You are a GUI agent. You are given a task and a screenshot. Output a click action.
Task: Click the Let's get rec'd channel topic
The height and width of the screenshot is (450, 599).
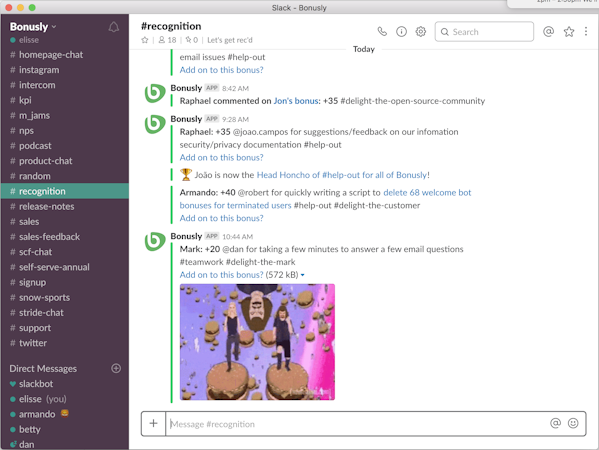(230, 40)
